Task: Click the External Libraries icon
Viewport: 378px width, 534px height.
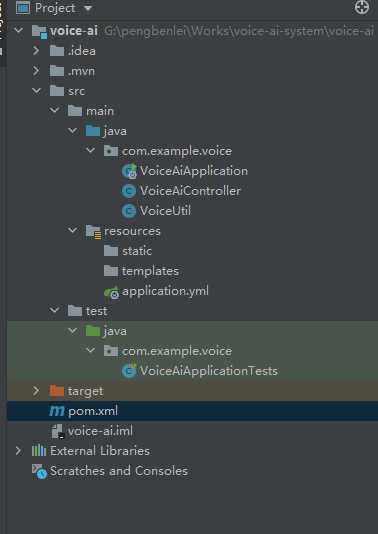Action: (x=39, y=451)
